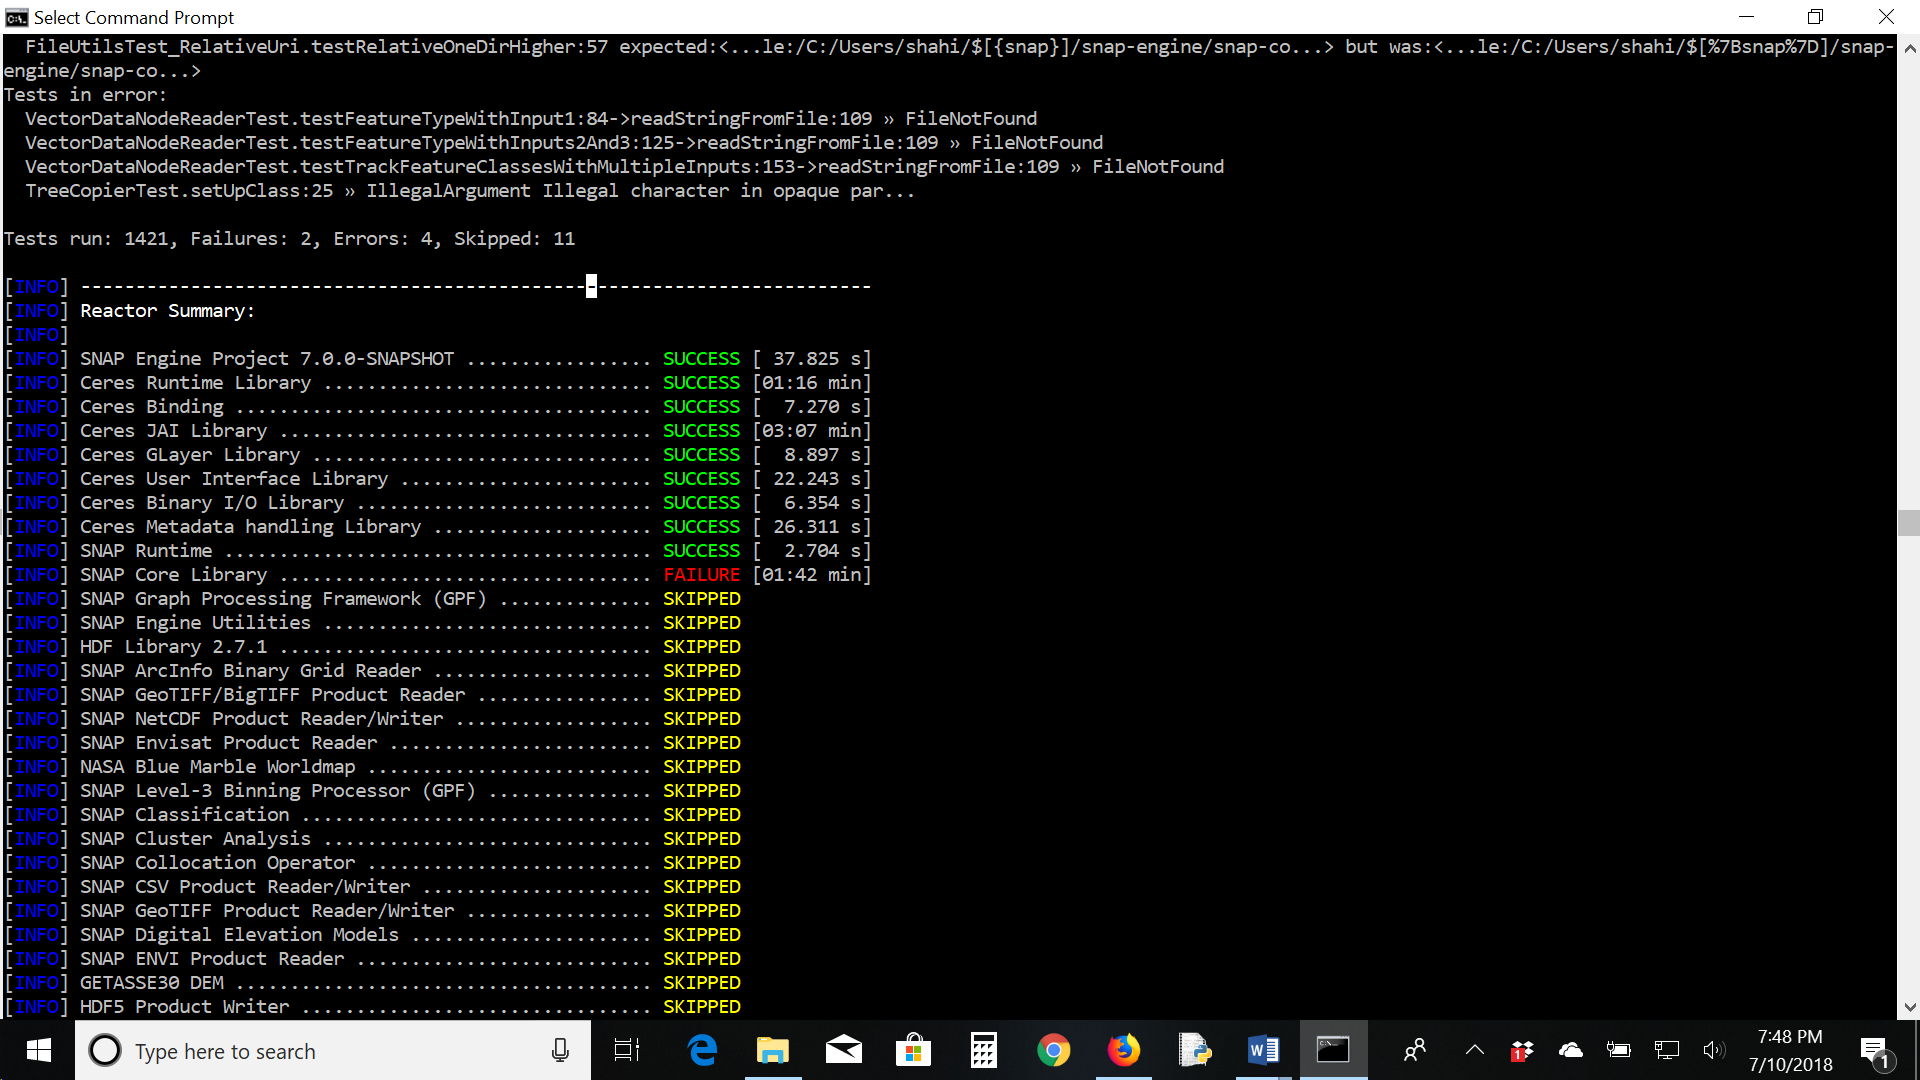Switch to Microsoft Word in taskbar

[x=1263, y=1050]
